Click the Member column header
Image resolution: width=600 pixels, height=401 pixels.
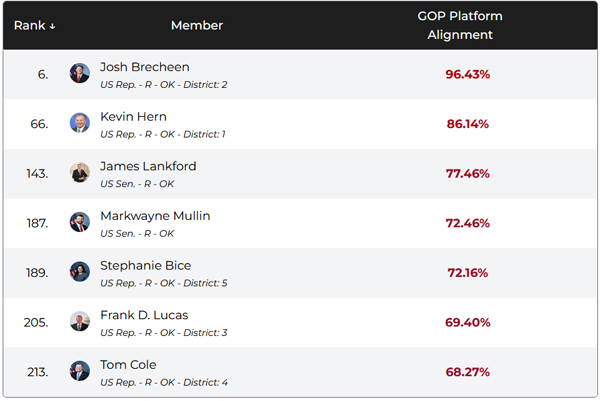coord(197,25)
